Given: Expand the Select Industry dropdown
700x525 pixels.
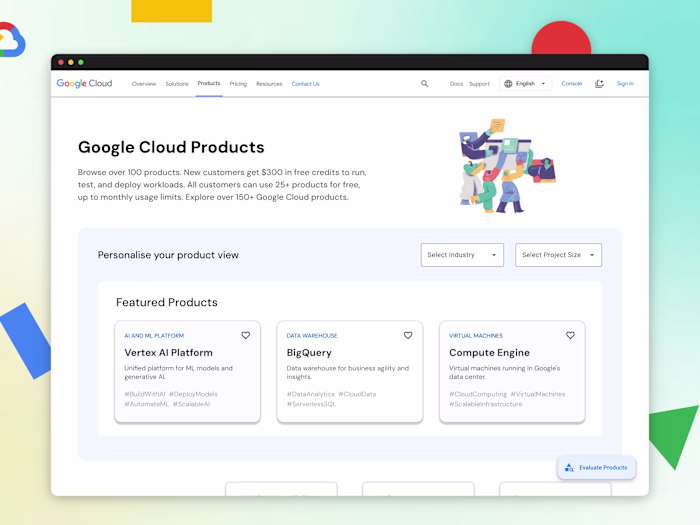Looking at the screenshot, I should 462,255.
